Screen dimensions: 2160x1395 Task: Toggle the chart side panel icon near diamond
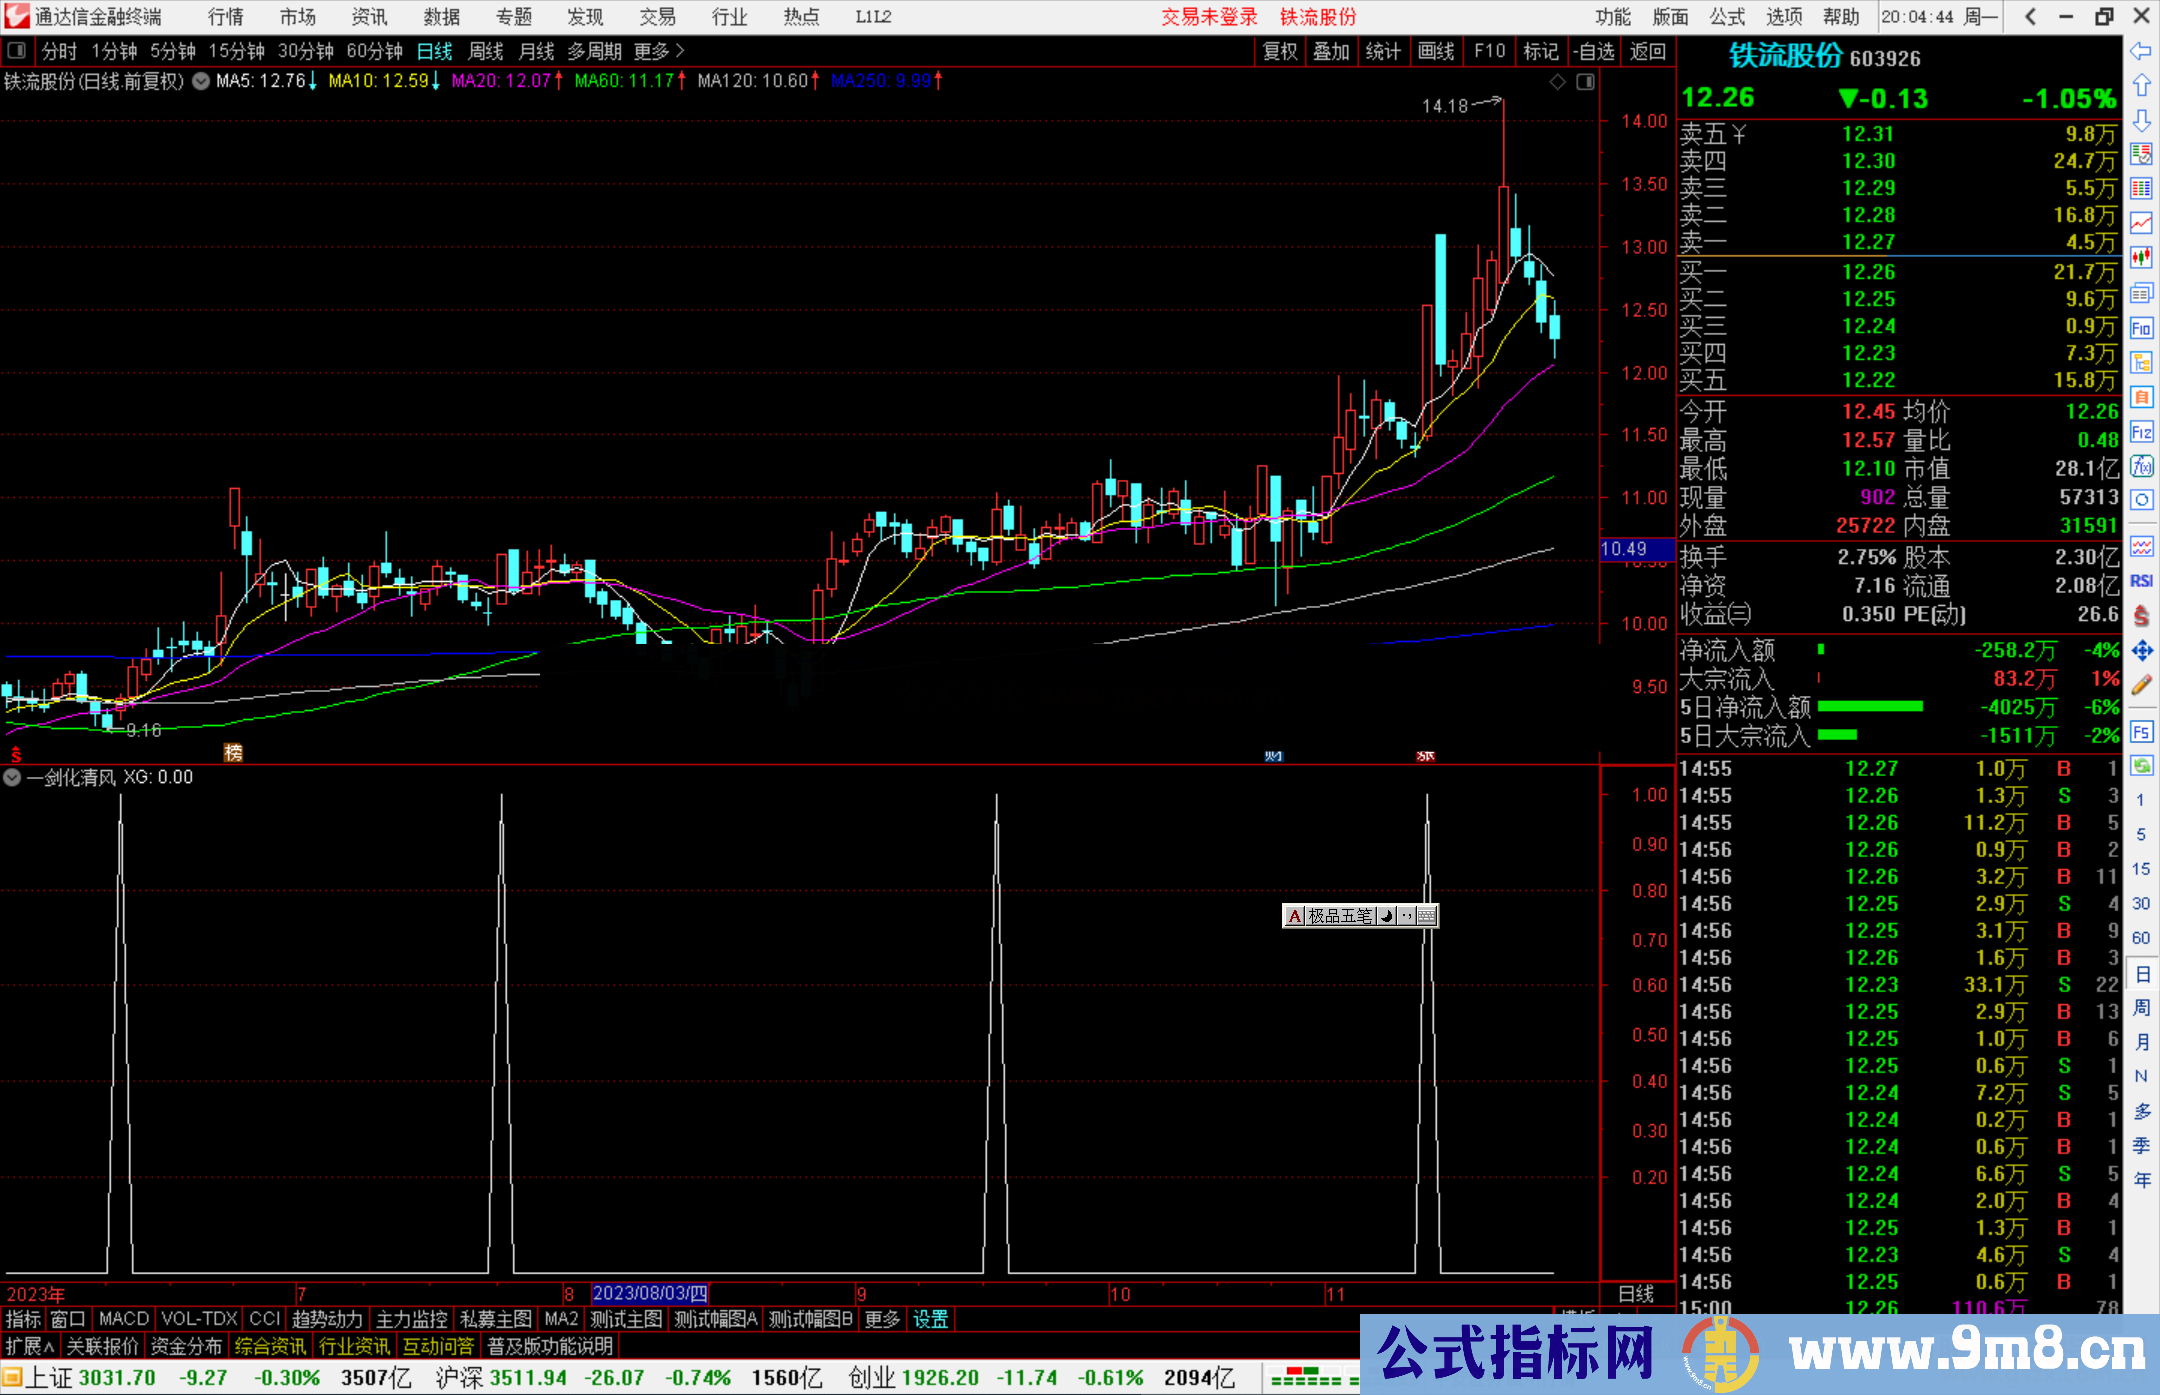coord(1585,82)
